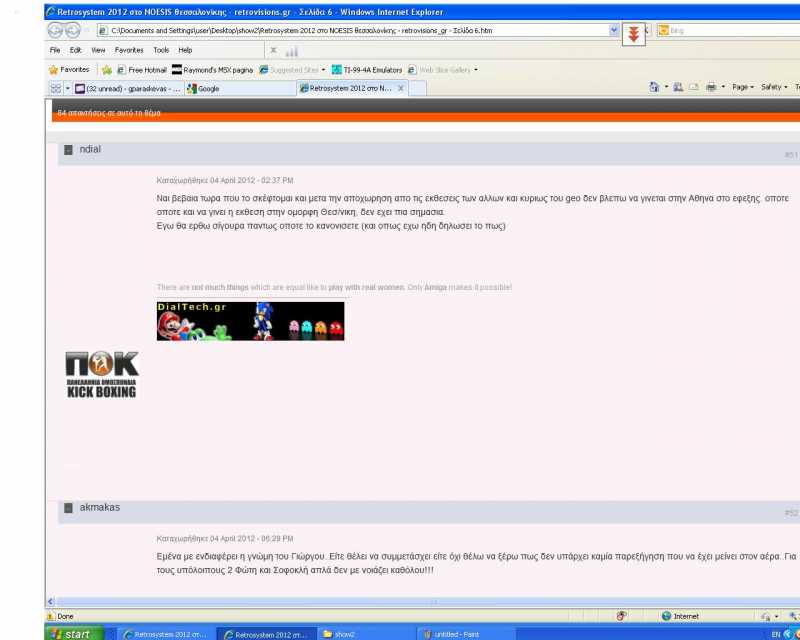Viewport: 800px width, 640px height.
Task: Switch to the Google tab
Action: (x=208, y=89)
